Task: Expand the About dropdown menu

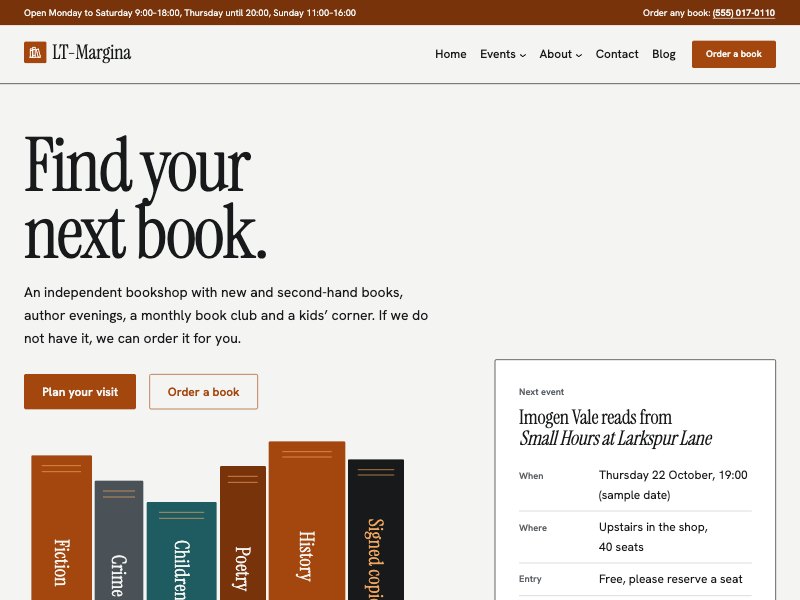Action: [x=561, y=54]
